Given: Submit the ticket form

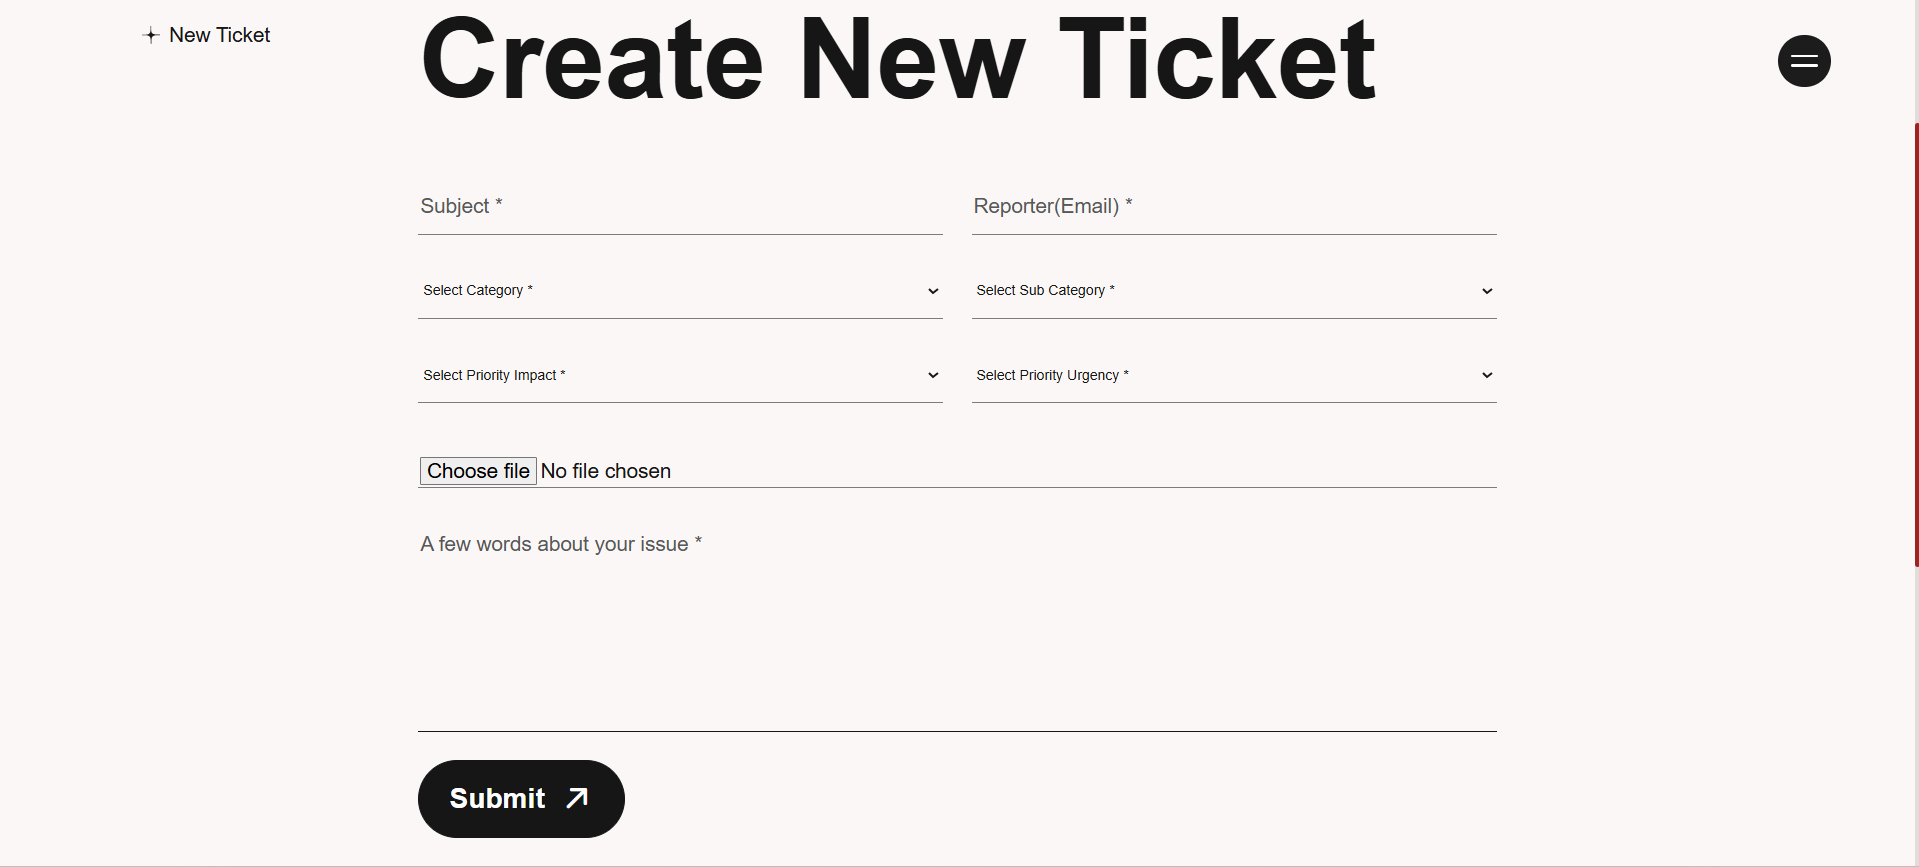Looking at the screenshot, I should pyautogui.click(x=521, y=799).
